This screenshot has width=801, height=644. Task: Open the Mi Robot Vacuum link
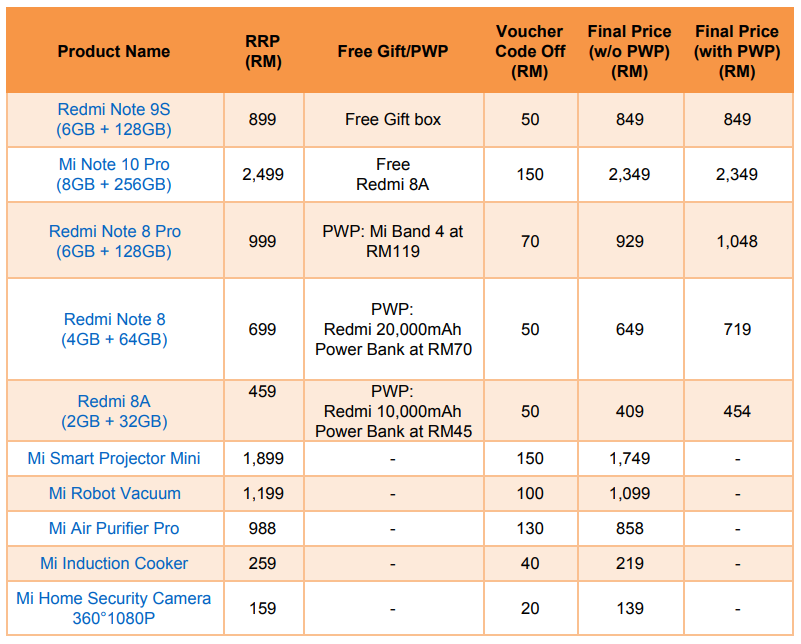114,493
